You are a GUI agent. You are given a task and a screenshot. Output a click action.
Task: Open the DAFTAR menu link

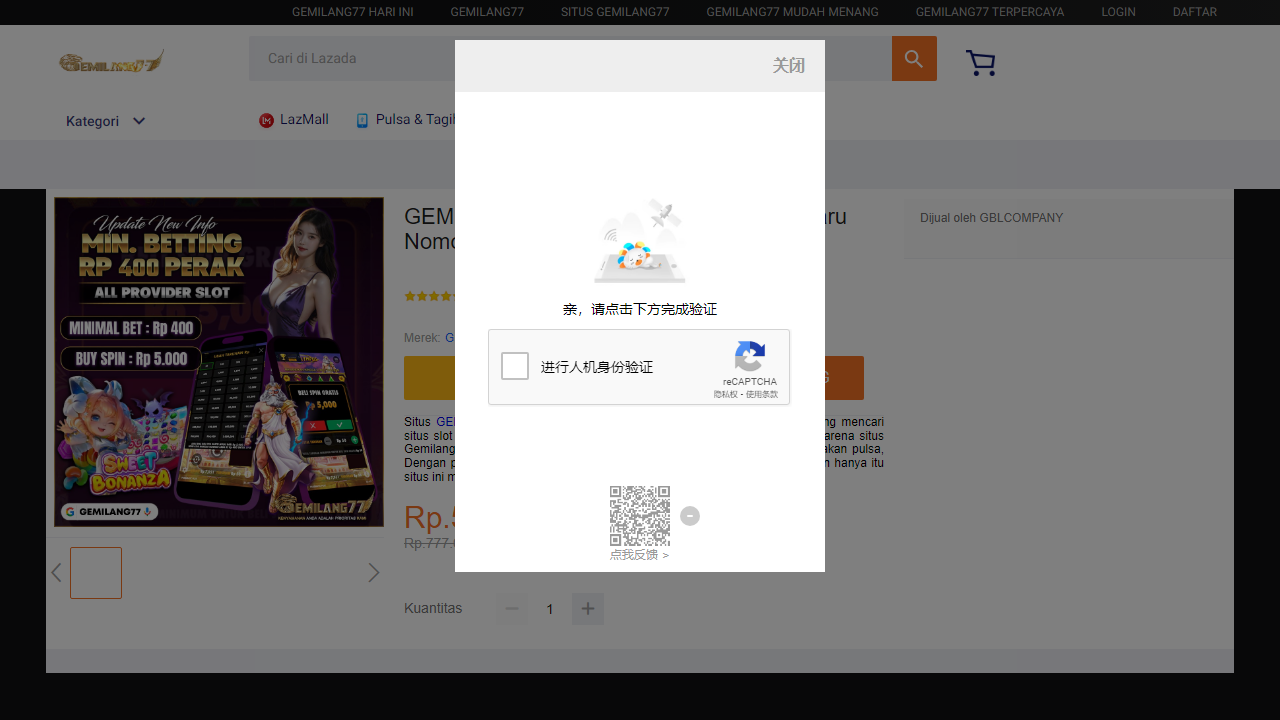click(x=1194, y=12)
